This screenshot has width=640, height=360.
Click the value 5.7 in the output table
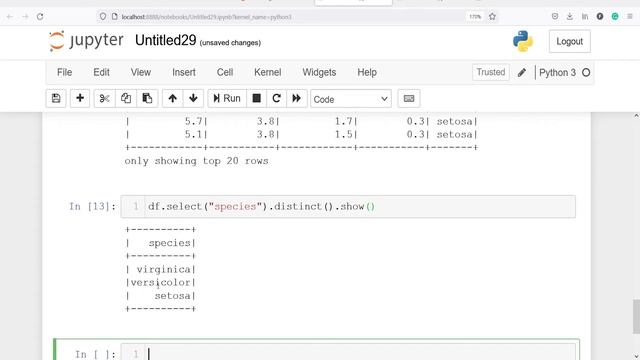tap(194, 121)
